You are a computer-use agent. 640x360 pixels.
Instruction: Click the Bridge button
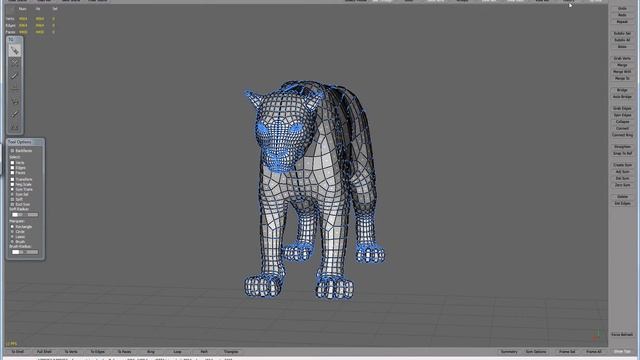[622, 90]
